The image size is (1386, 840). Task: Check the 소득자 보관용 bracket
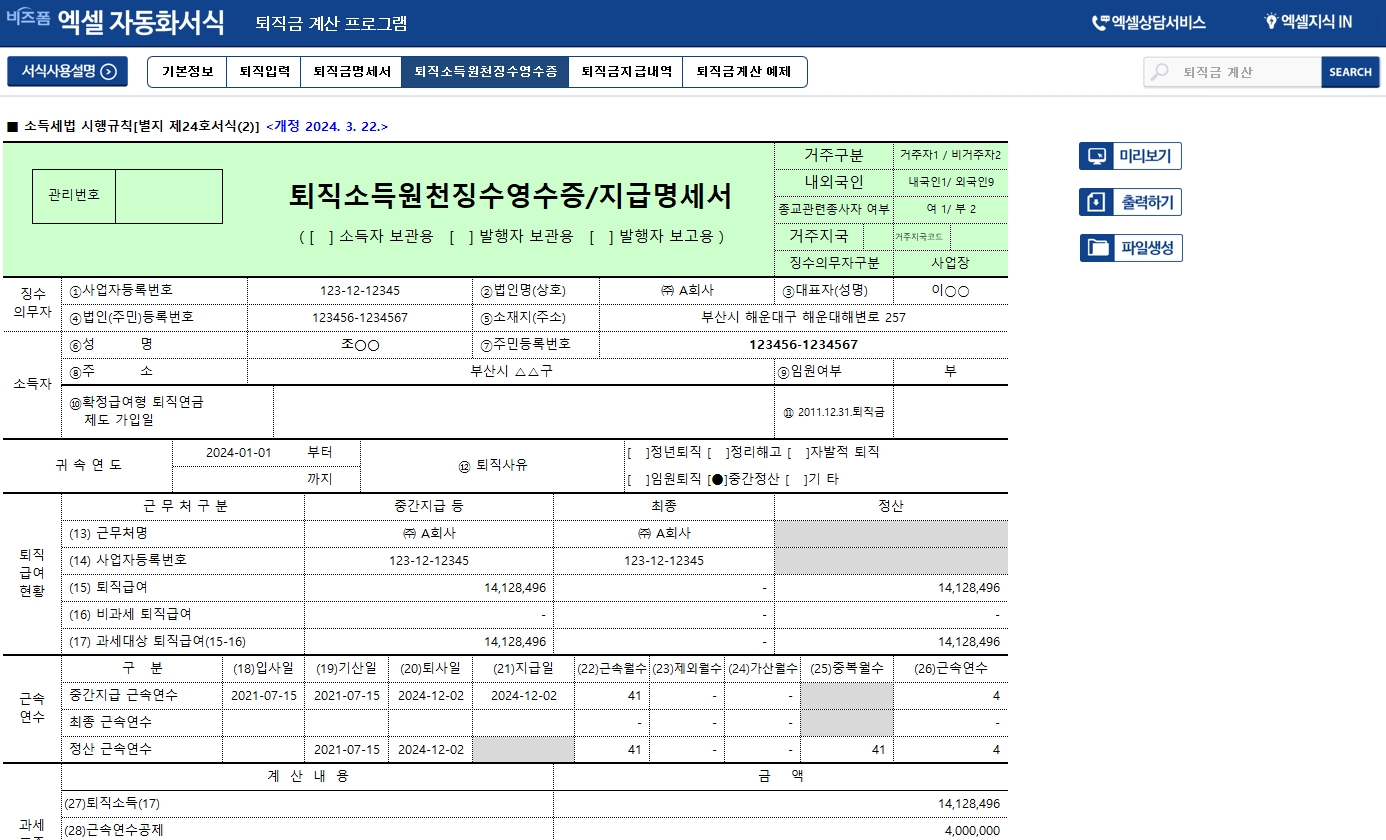tap(320, 237)
